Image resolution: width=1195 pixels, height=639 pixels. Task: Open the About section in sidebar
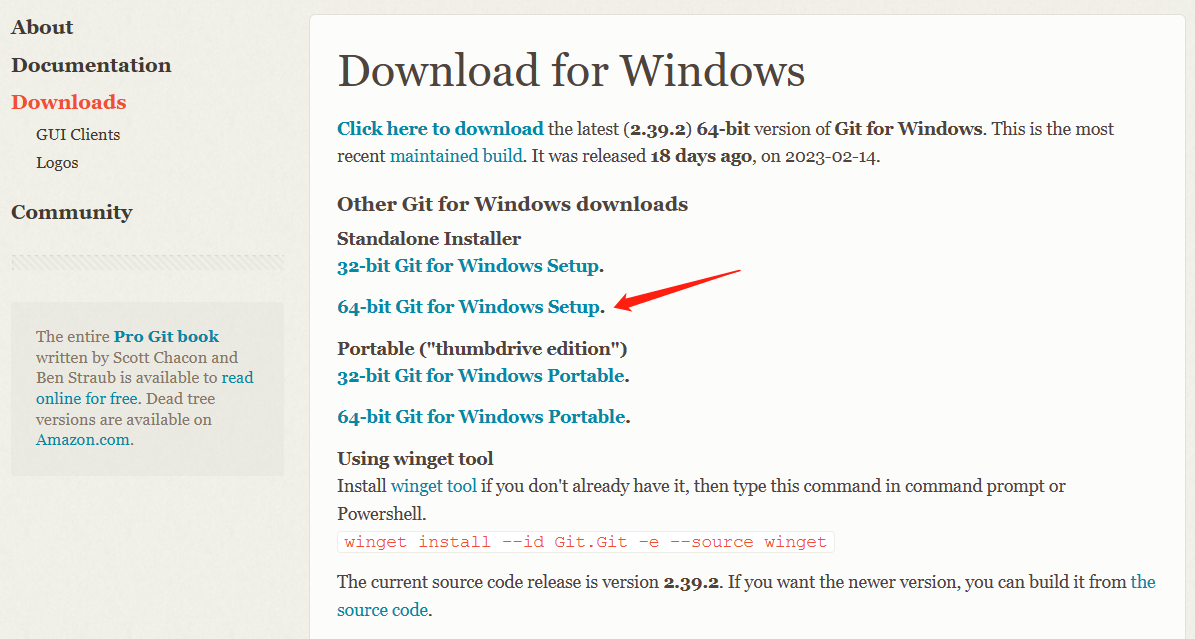42,27
